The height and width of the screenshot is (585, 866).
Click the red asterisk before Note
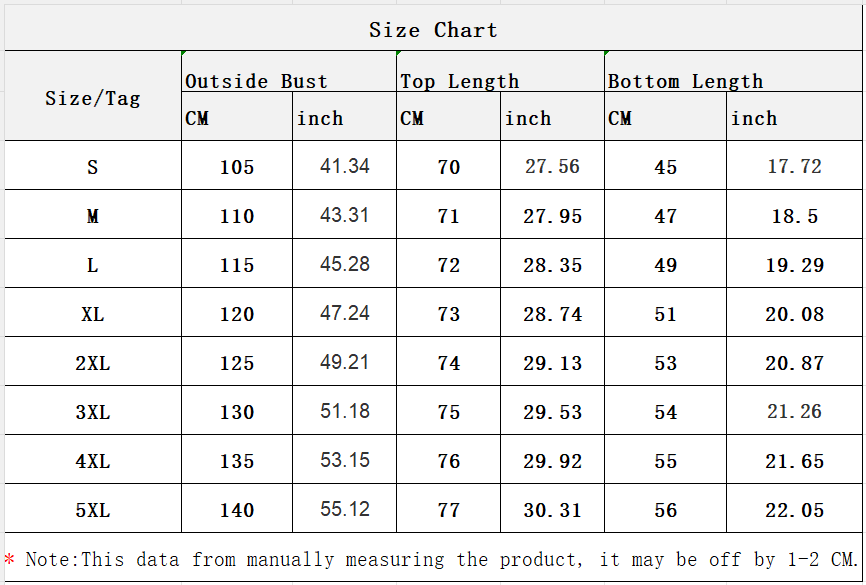(9, 558)
